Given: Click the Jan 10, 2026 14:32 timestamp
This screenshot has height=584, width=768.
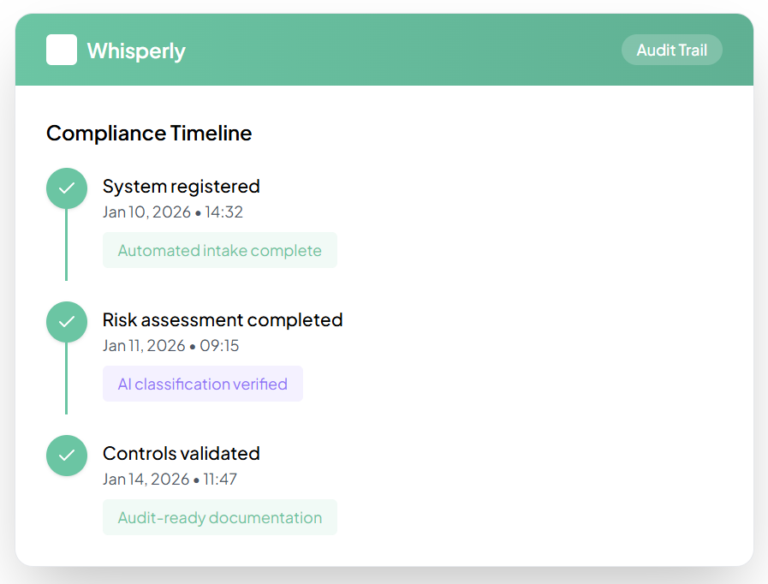Looking at the screenshot, I should 172,212.
